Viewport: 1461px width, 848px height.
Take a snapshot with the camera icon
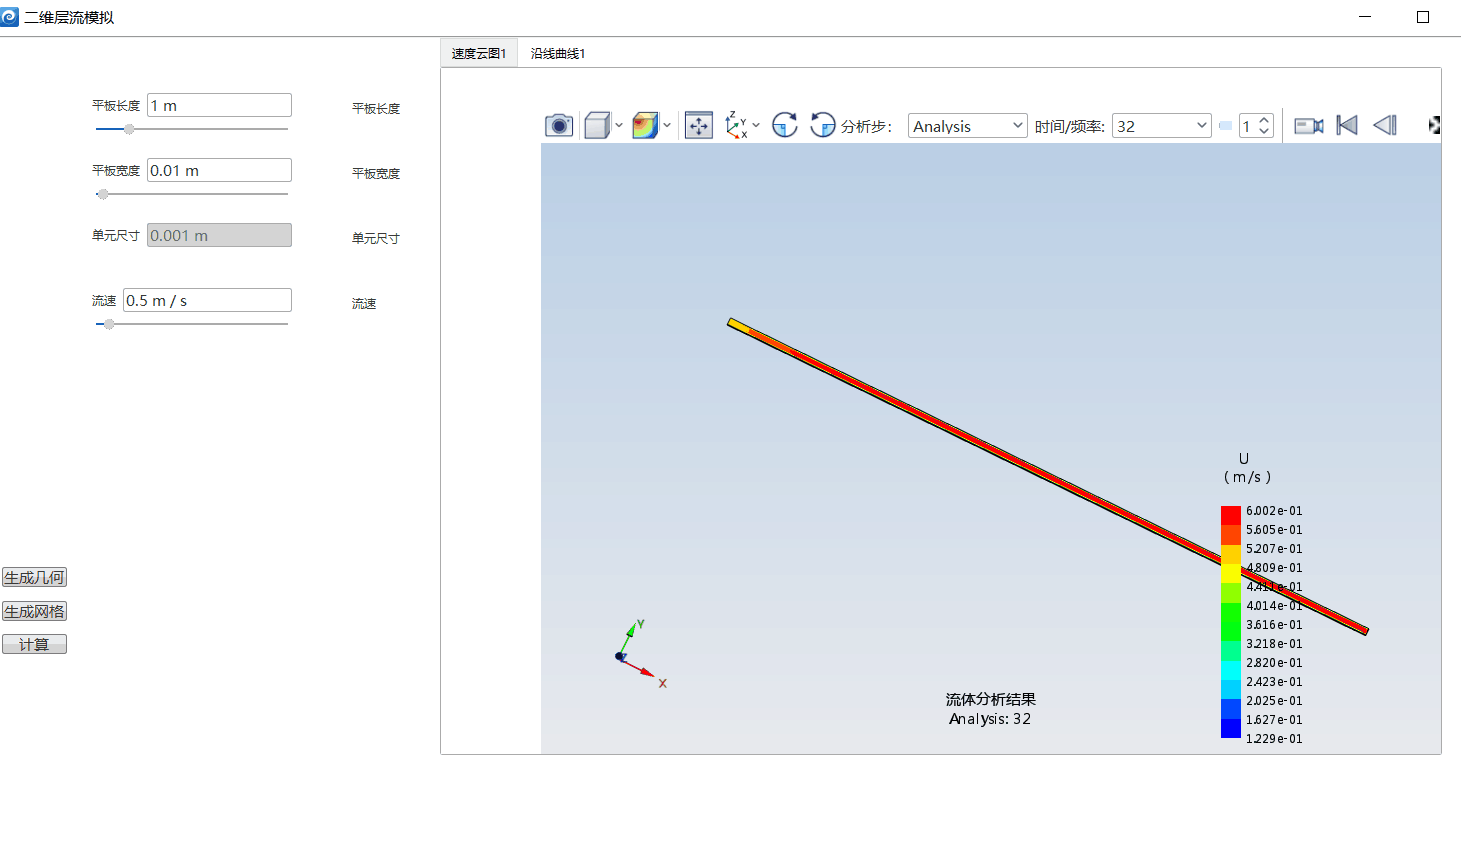[559, 125]
